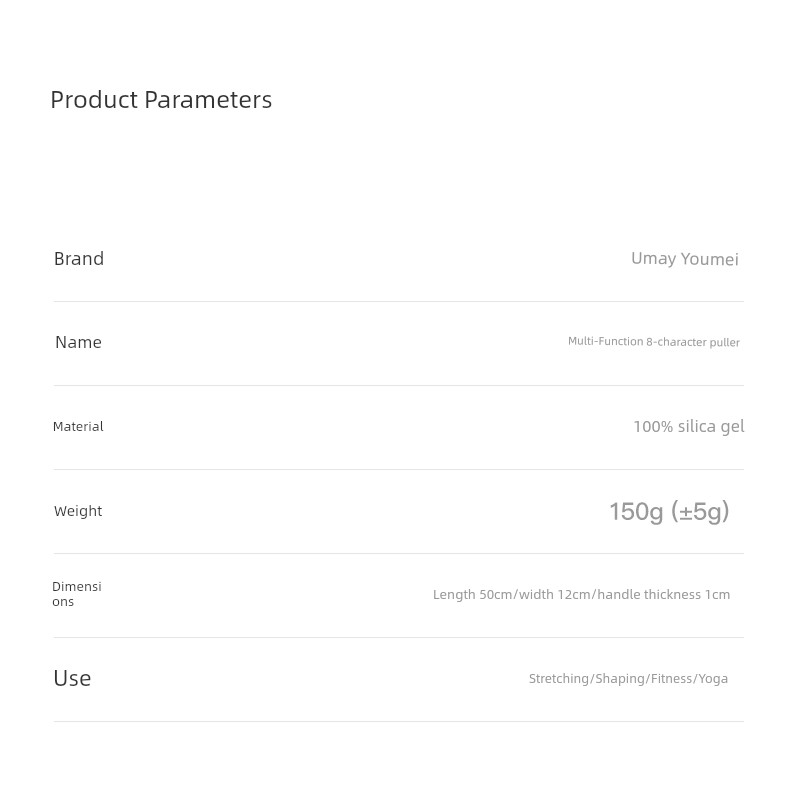Click Stretching/Shaping/Fitness/Yoga use text
Viewport: 790px width, 809px height.
628,679
